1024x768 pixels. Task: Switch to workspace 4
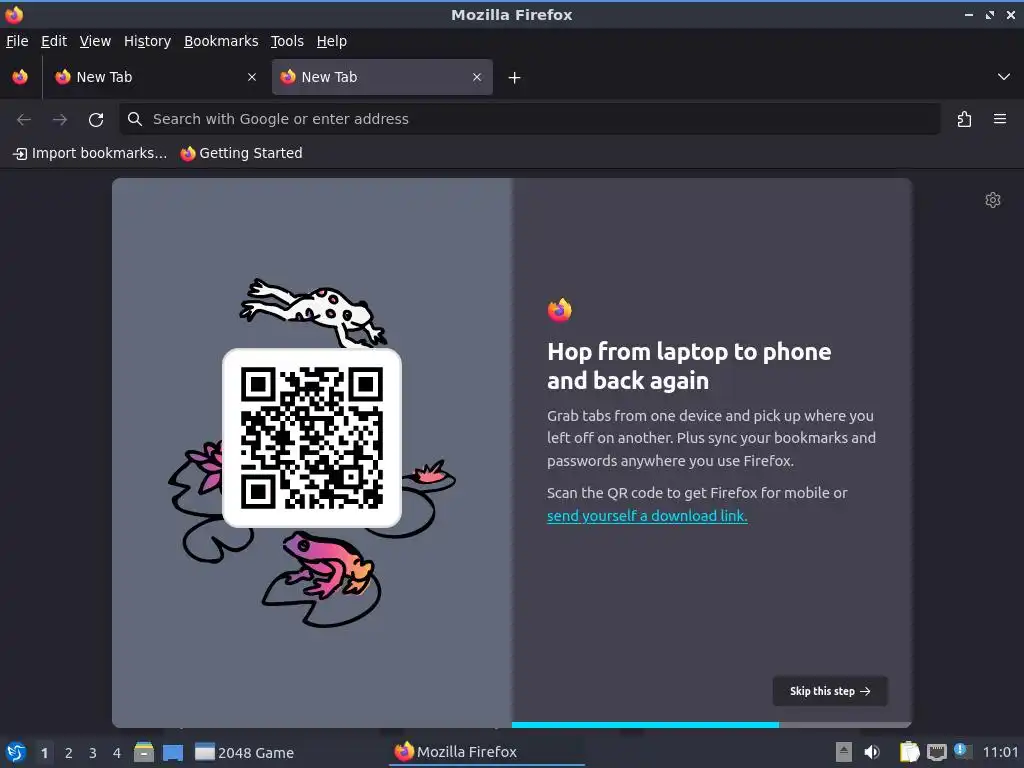[117, 753]
